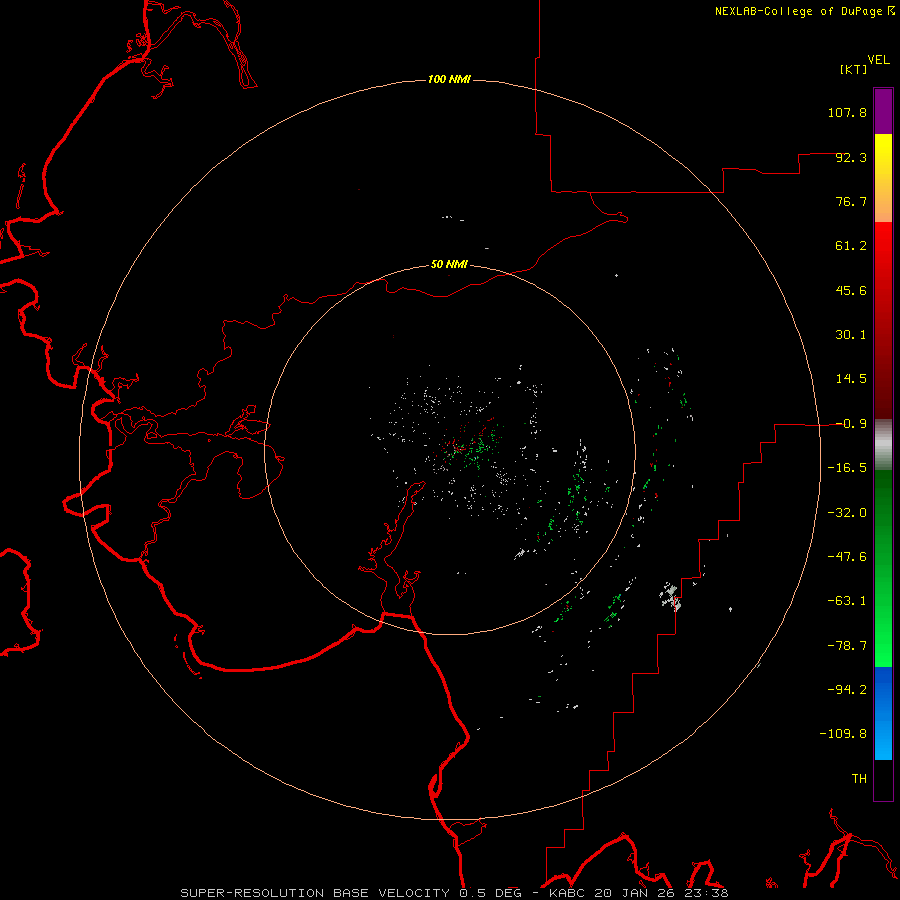Click the -16.5 velocity scale value
The image size is (900, 900).
[847, 468]
